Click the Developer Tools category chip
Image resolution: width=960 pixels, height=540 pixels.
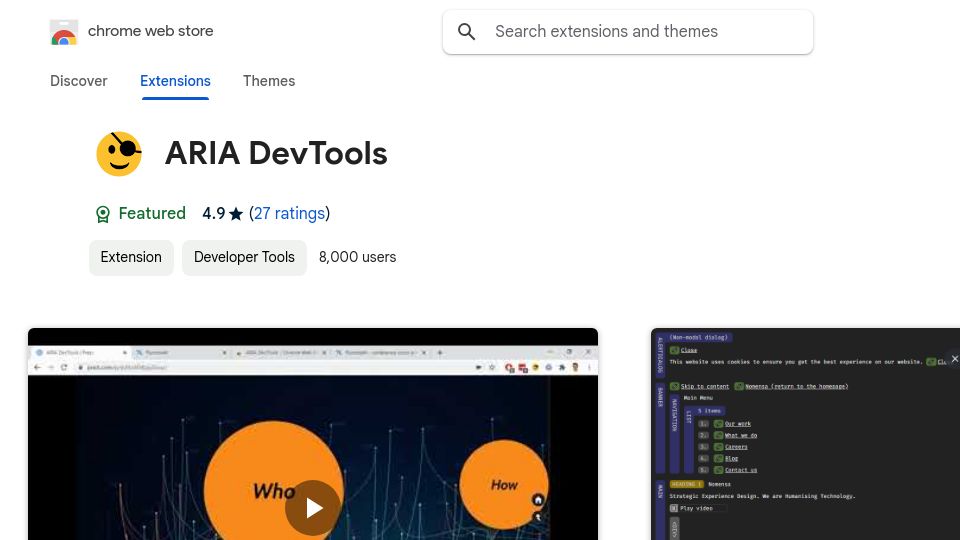tap(244, 257)
